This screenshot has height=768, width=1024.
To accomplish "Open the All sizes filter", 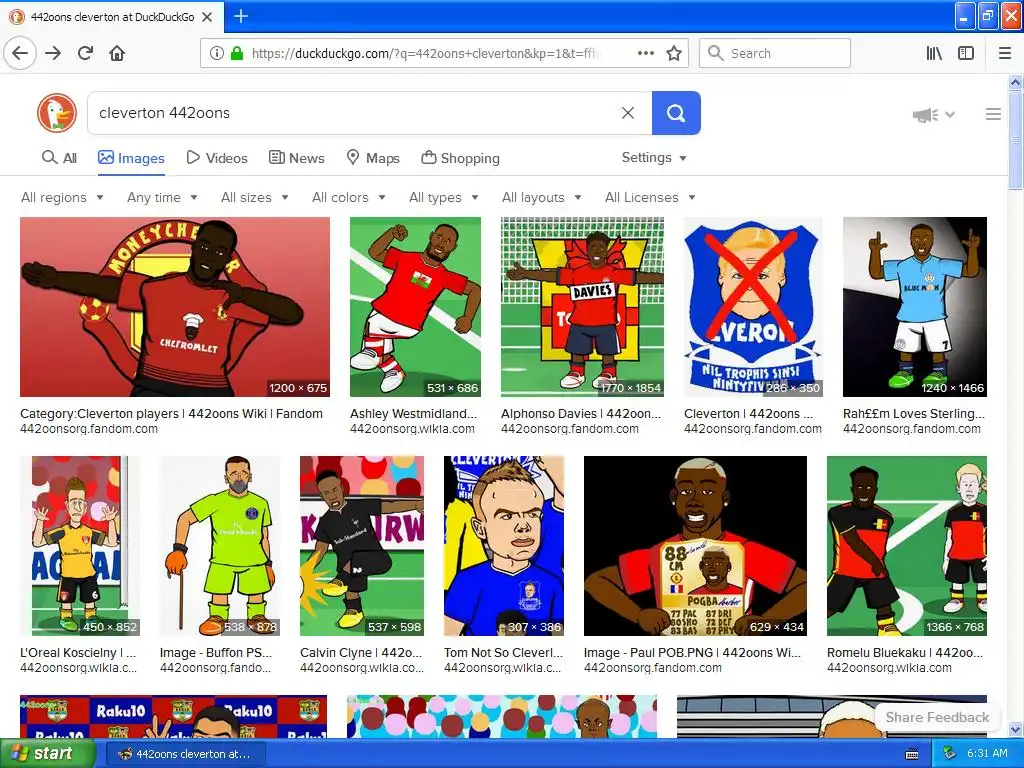I will coord(255,197).
